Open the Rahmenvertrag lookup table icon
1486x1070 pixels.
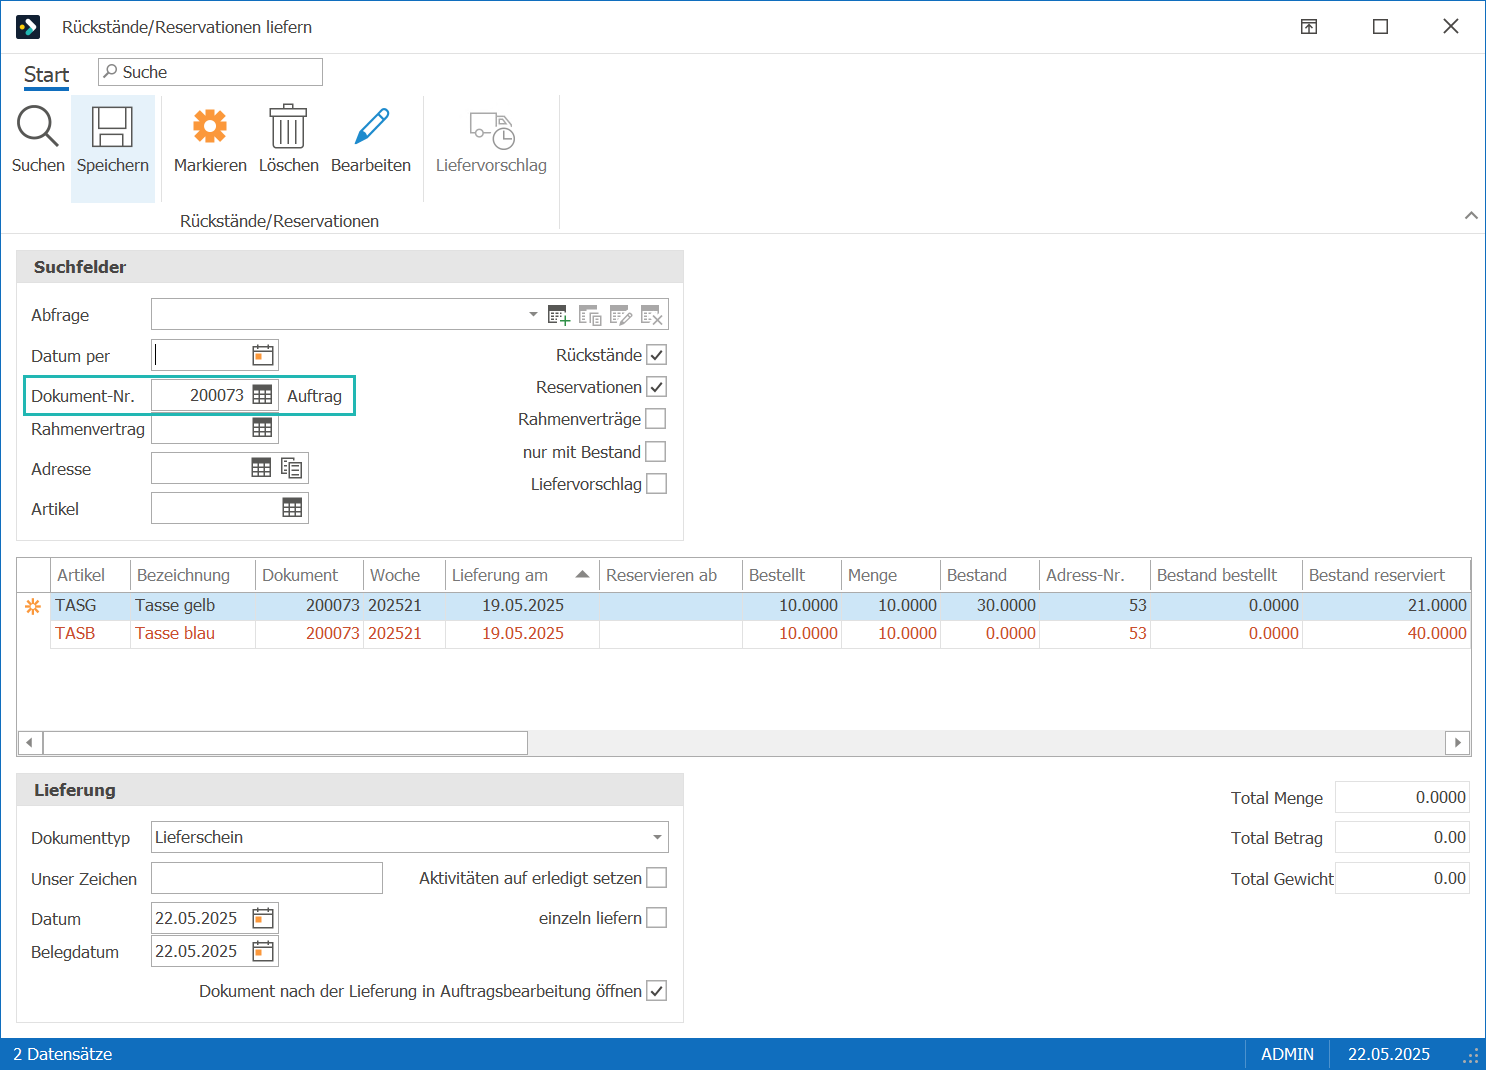click(x=262, y=428)
